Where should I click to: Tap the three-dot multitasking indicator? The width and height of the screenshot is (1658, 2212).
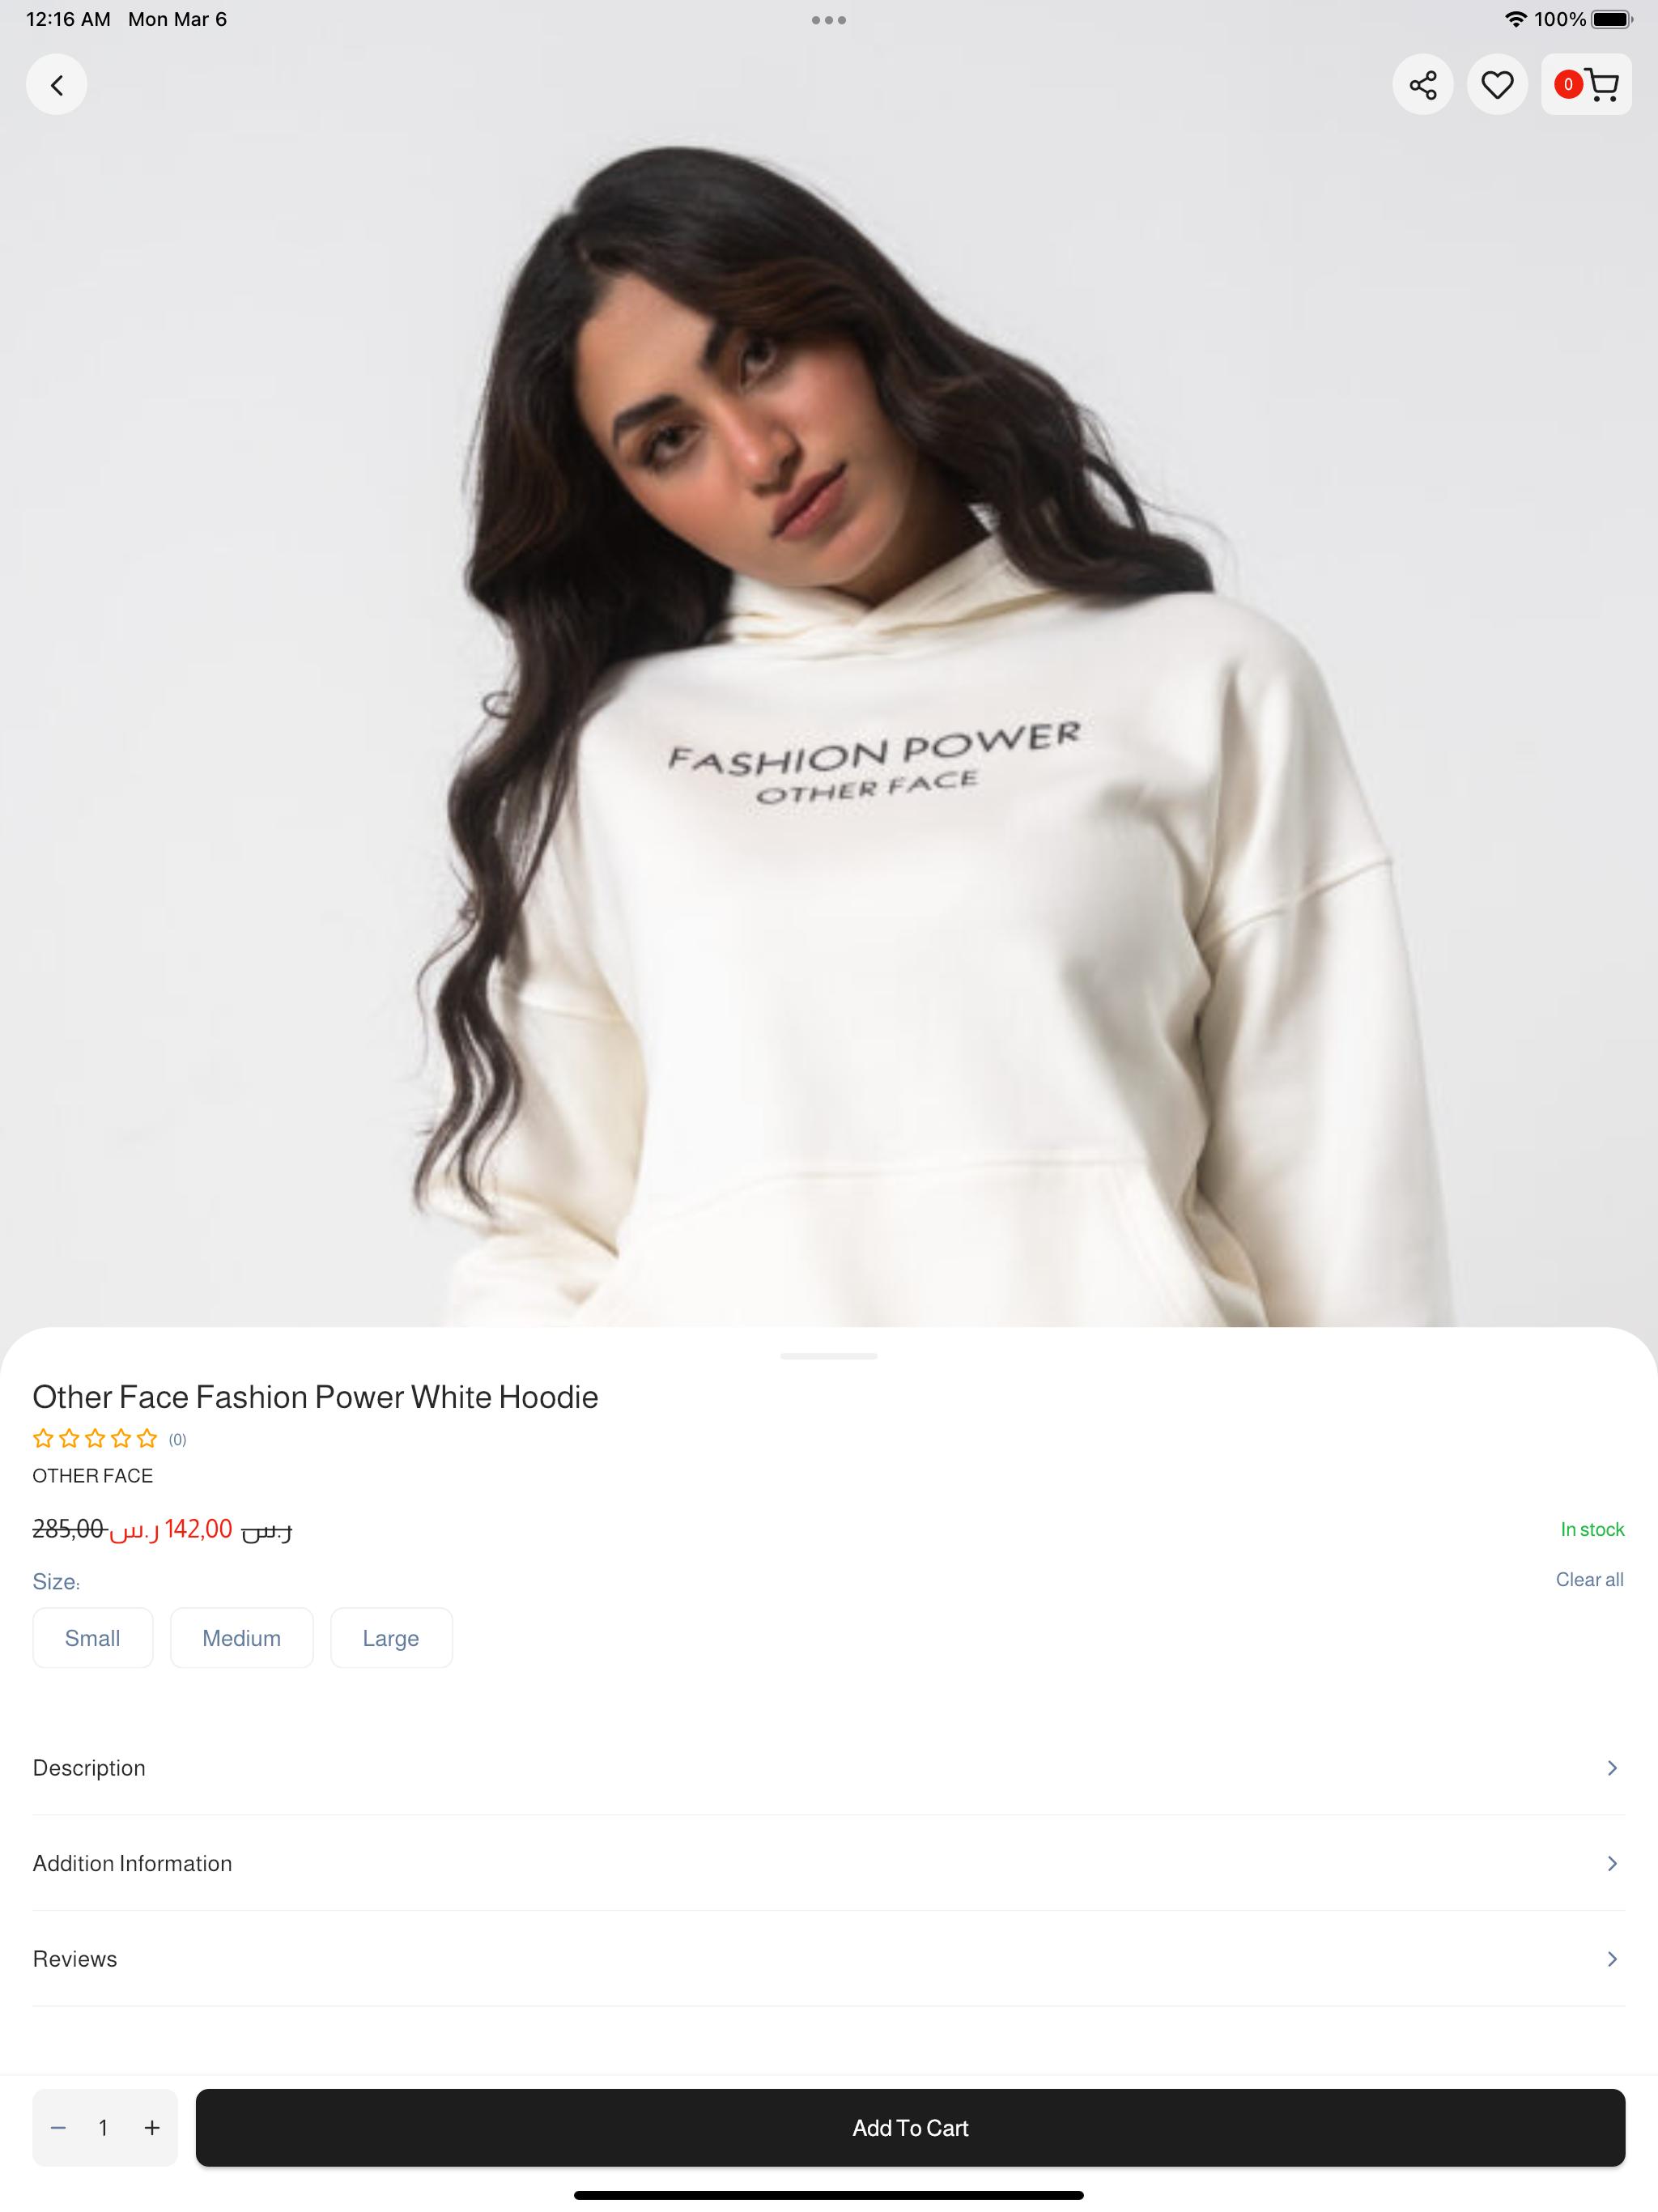[828, 20]
